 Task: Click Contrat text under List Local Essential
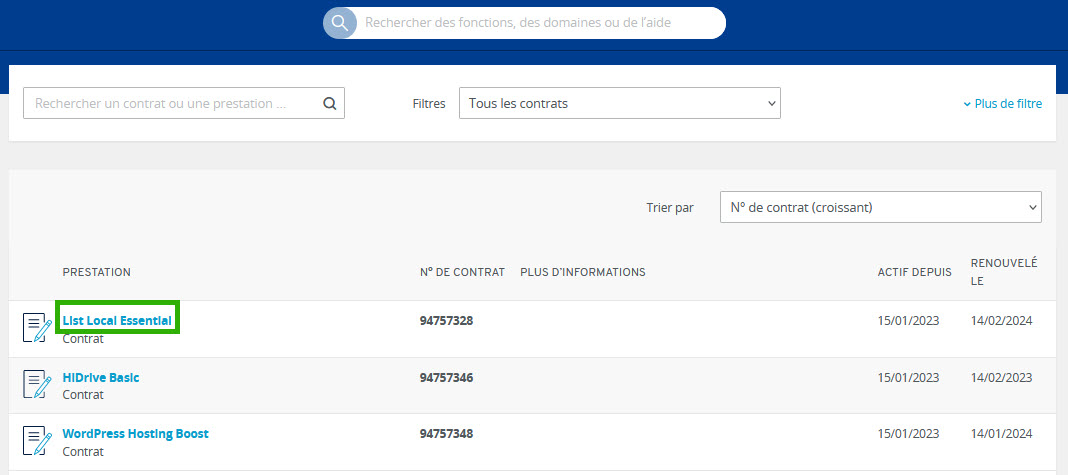[83, 339]
